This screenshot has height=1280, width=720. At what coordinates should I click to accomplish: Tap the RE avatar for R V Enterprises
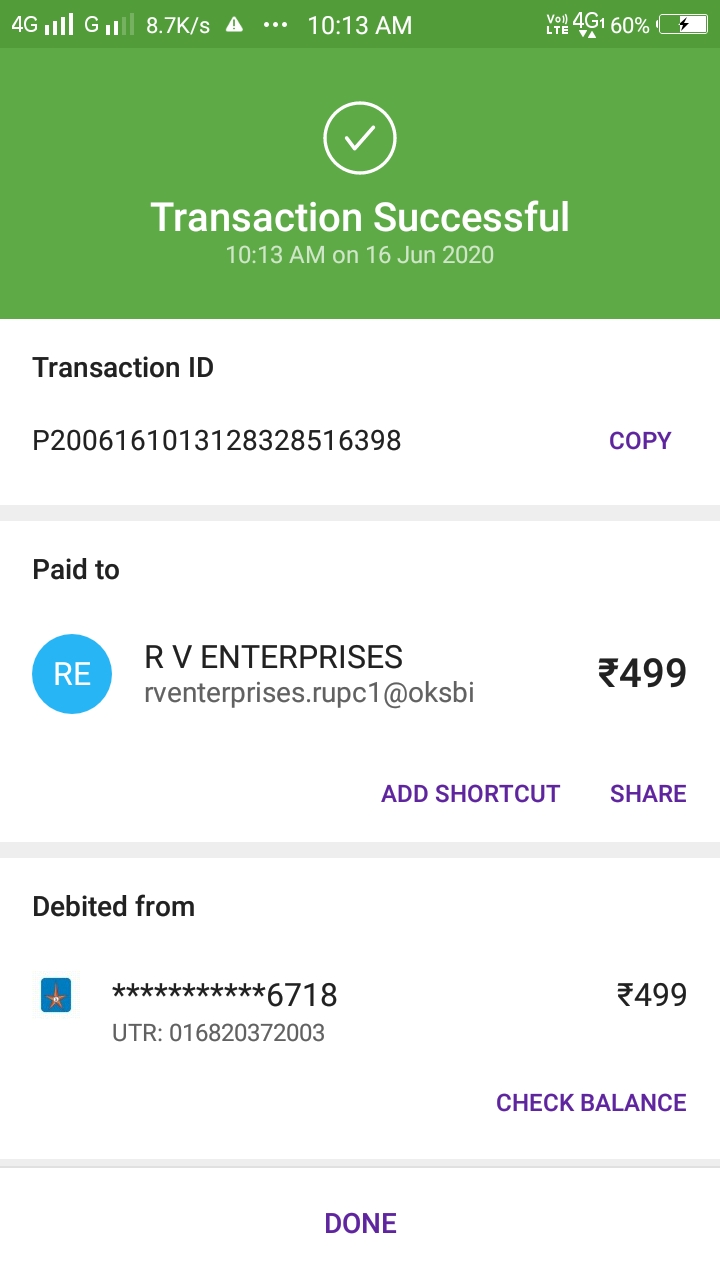pos(72,674)
